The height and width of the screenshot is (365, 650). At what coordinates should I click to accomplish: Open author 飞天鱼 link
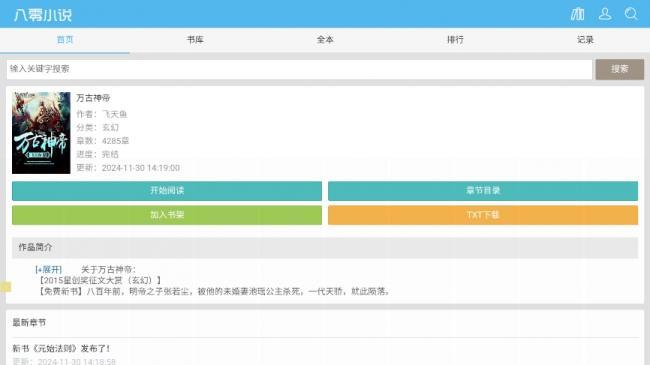pyautogui.click(x=115, y=114)
